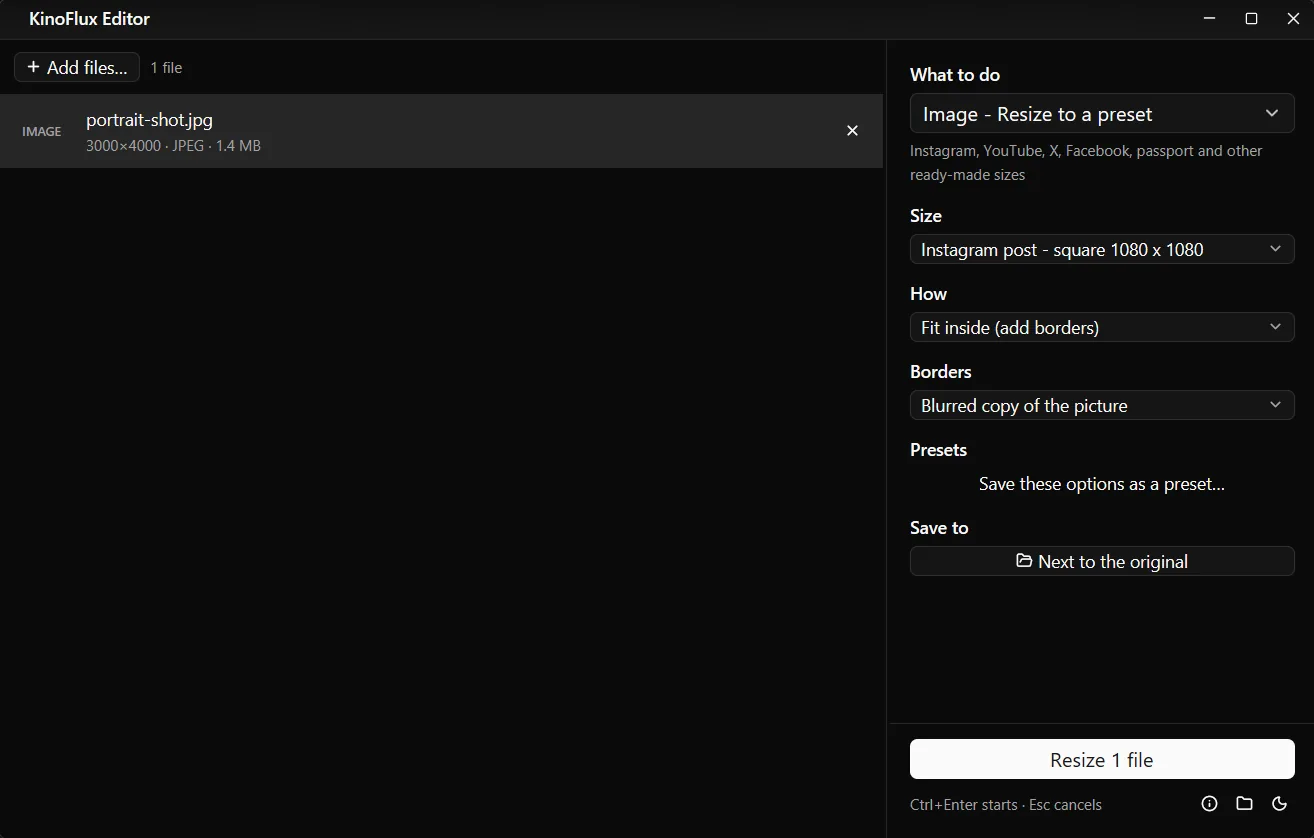
Task: Click the 'KinoFlux Editor' window title
Action: tap(90, 19)
